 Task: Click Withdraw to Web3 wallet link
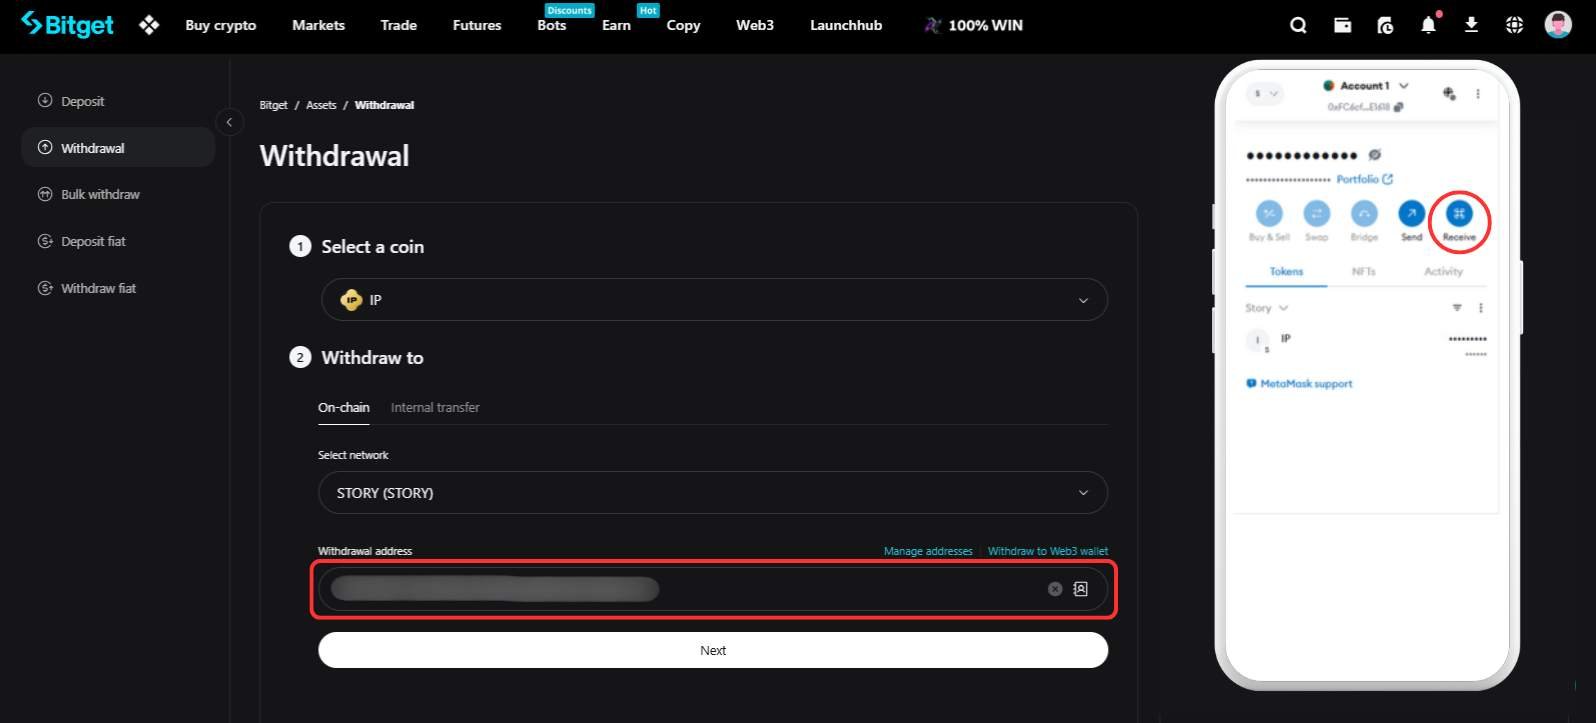pos(1048,551)
